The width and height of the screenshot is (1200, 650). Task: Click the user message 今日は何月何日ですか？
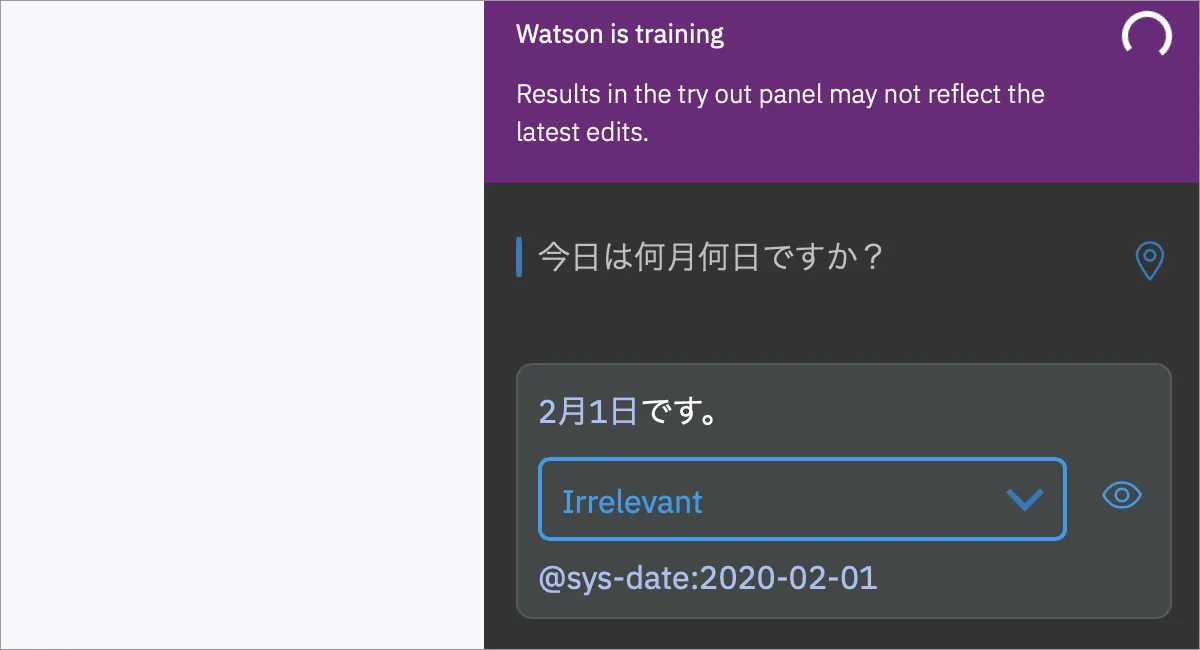(x=711, y=257)
